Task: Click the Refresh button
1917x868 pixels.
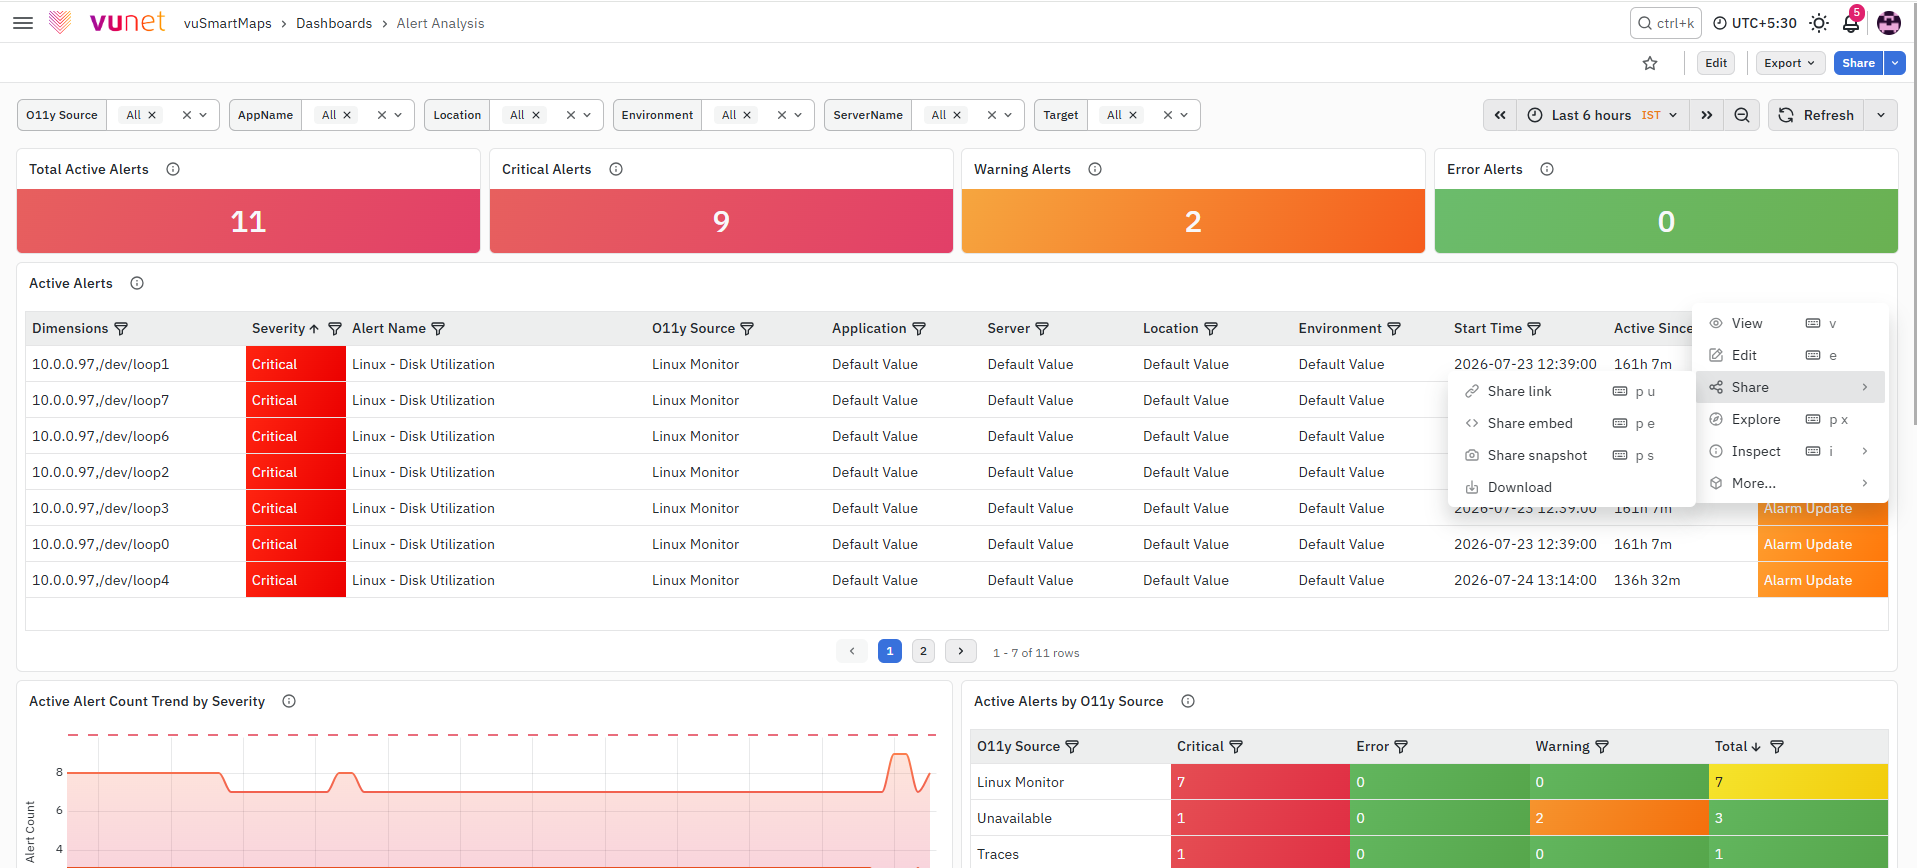Action: [1817, 115]
